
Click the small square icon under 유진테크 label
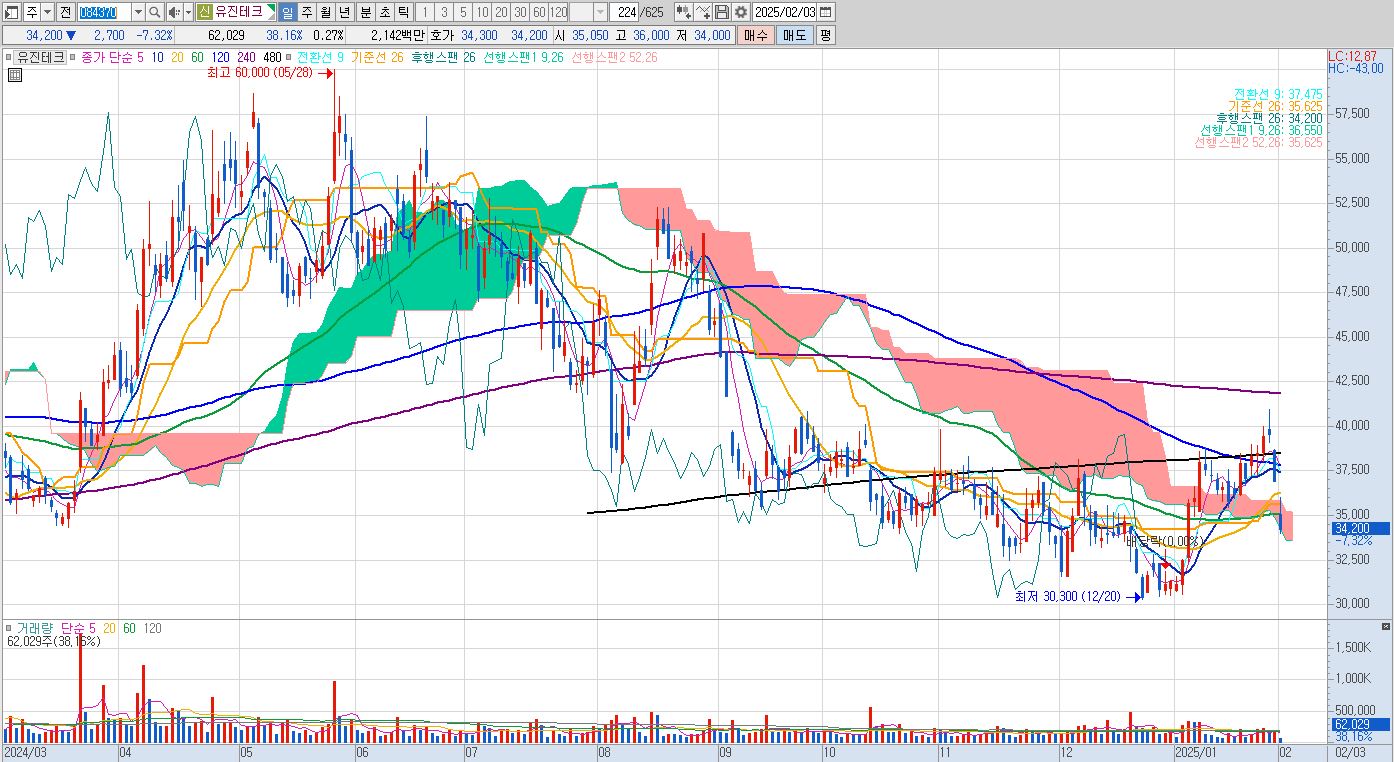pos(15,75)
